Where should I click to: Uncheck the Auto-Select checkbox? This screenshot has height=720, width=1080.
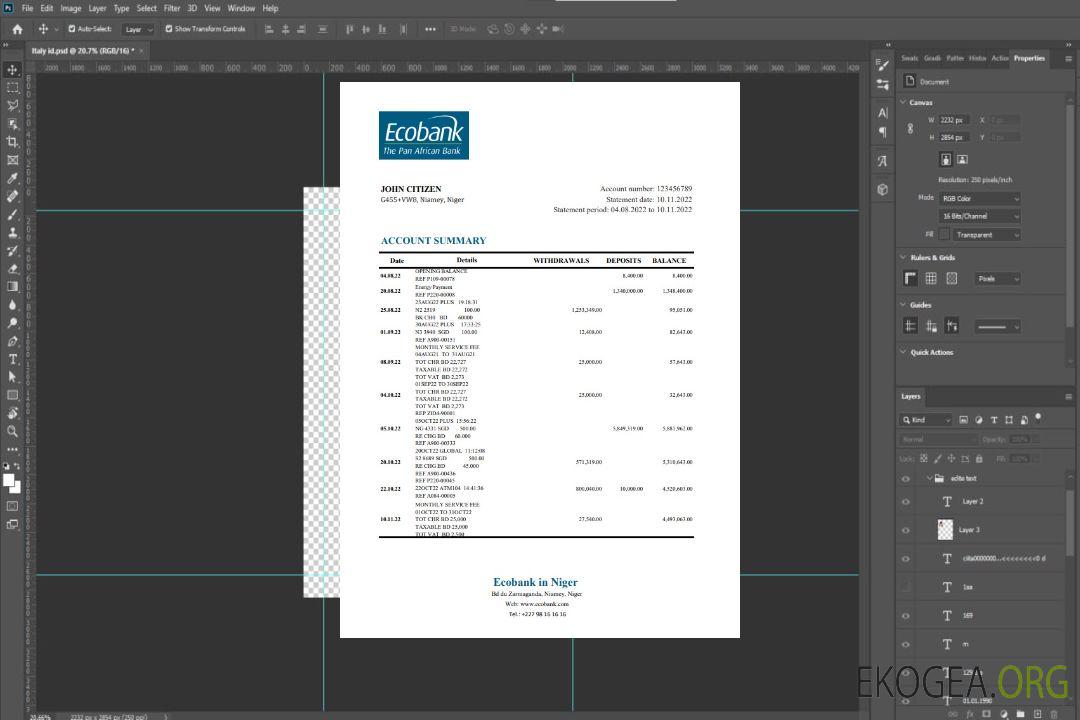click(71, 29)
